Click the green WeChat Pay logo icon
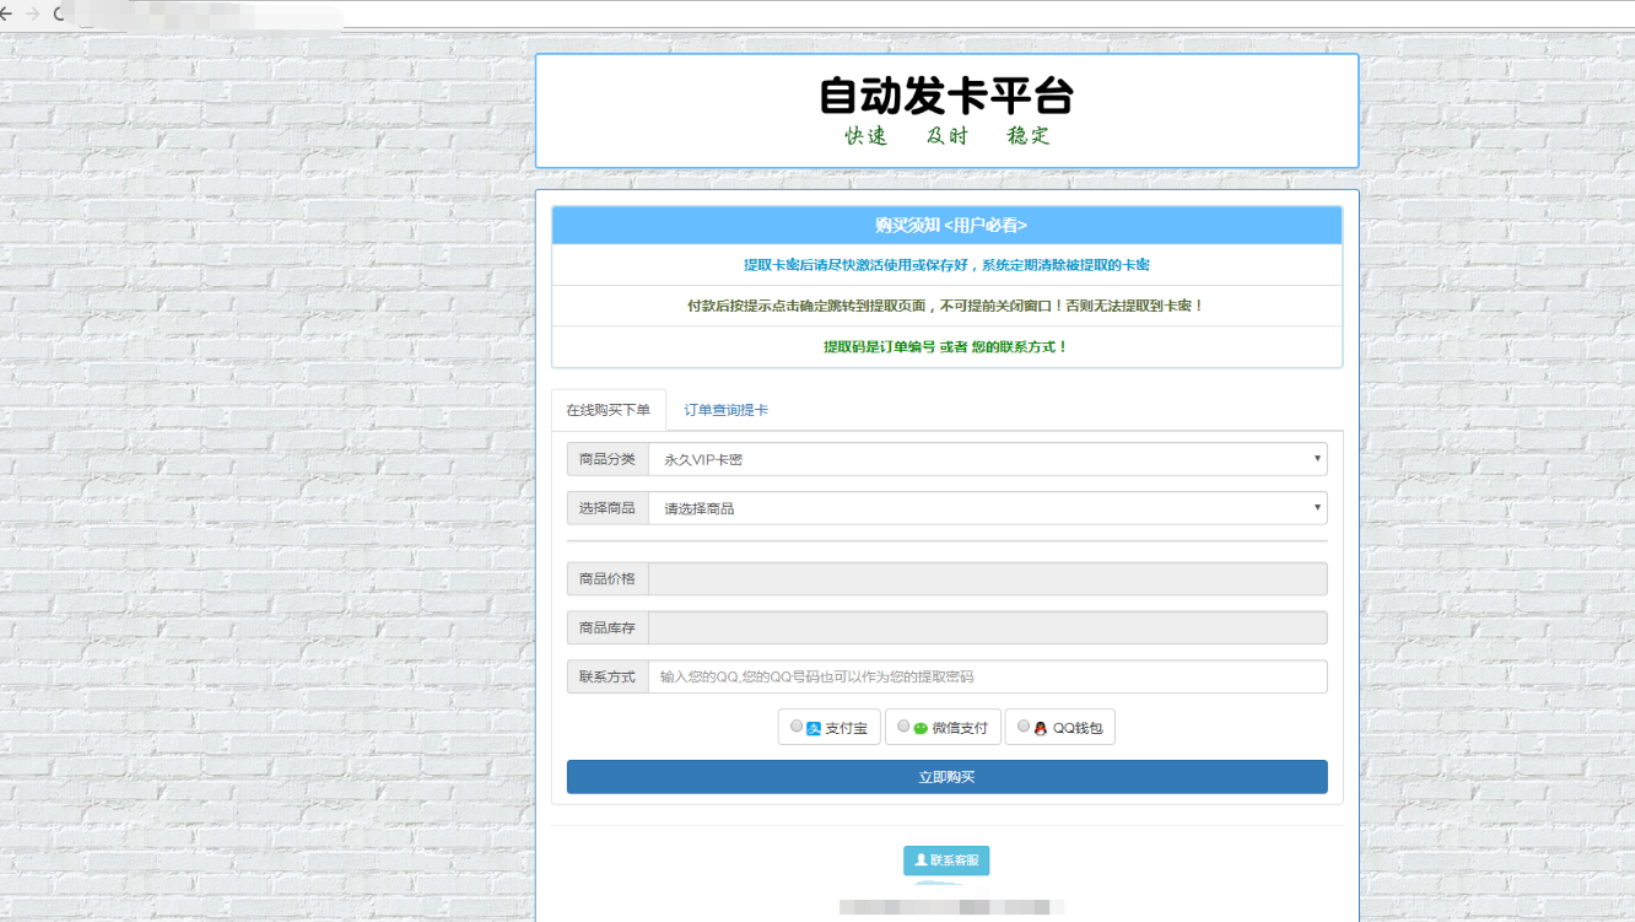This screenshot has height=922, width=1635. (x=920, y=728)
